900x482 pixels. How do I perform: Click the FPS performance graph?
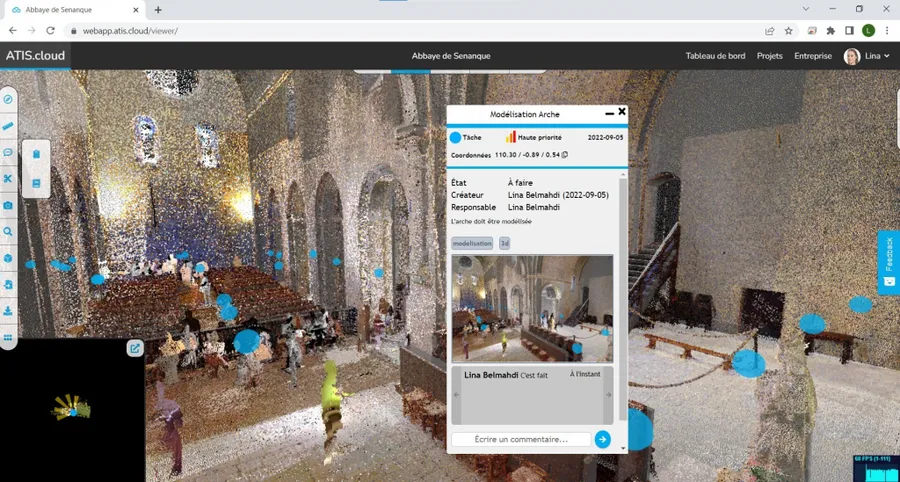point(876,469)
